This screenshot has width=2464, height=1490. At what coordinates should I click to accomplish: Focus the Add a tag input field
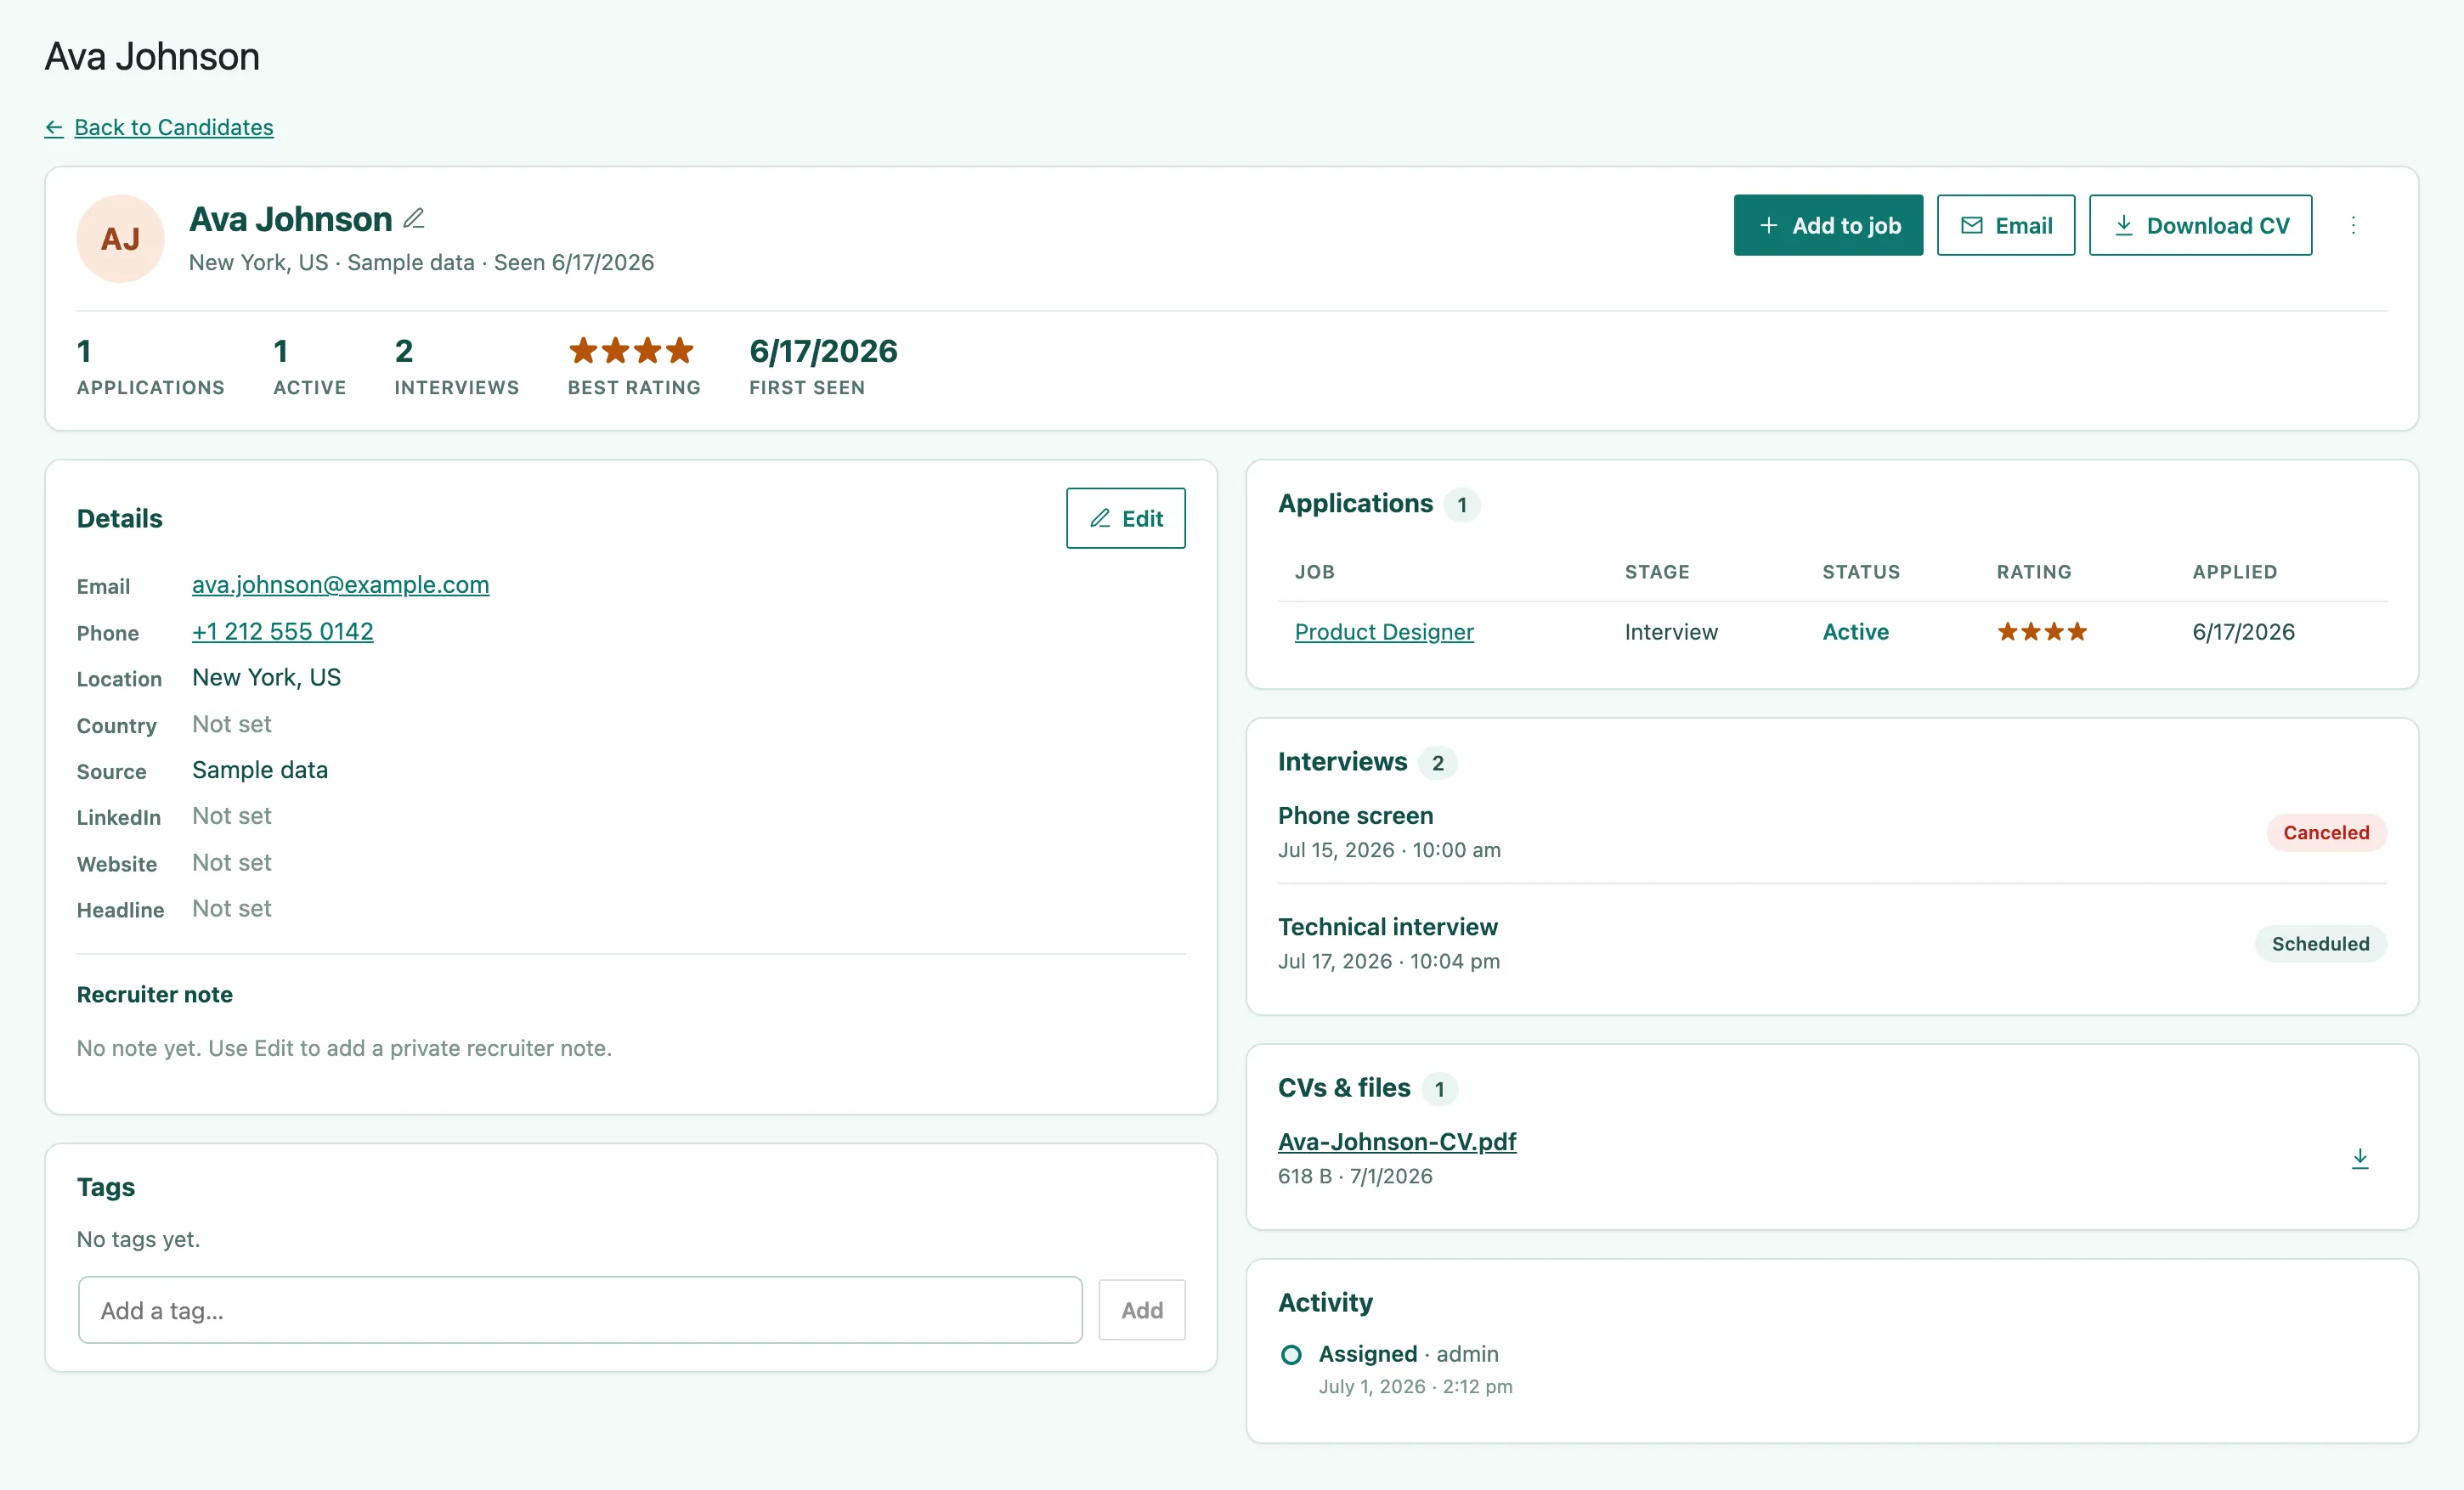point(580,1310)
